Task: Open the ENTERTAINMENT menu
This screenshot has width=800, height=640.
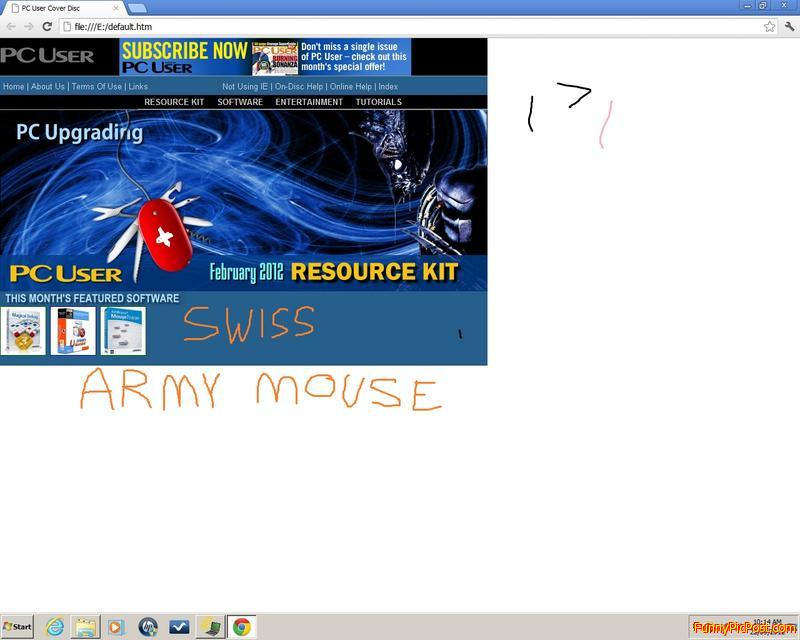Action: (309, 102)
